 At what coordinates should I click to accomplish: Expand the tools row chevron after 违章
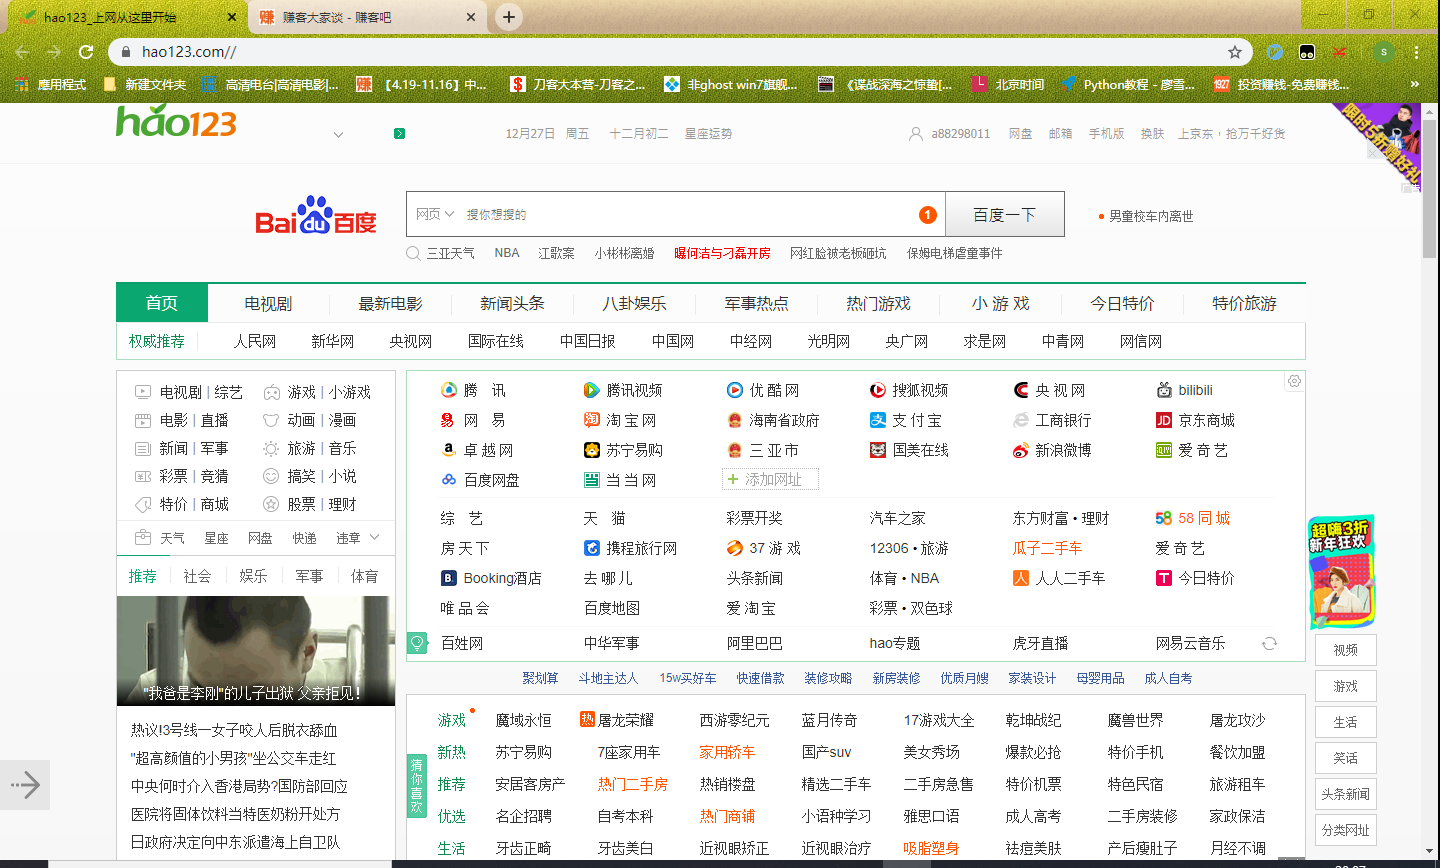point(375,537)
